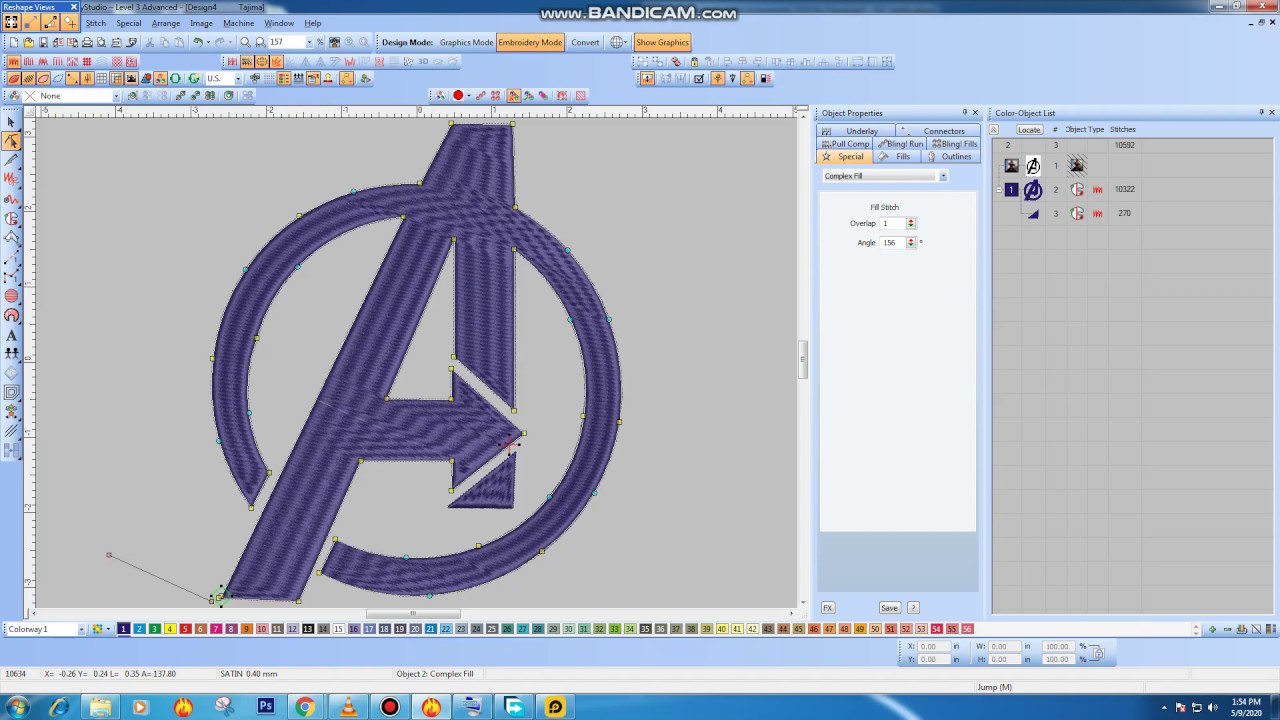1280x720 pixels.
Task: Click the Overlap input field
Action: point(892,223)
